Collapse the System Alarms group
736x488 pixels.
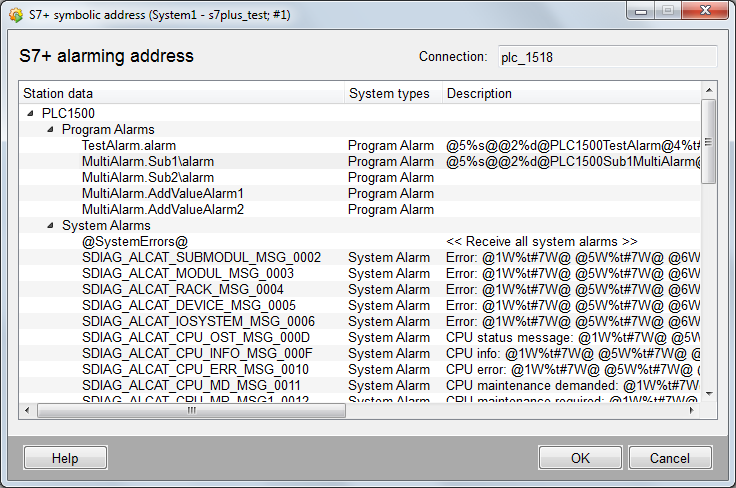click(51, 226)
